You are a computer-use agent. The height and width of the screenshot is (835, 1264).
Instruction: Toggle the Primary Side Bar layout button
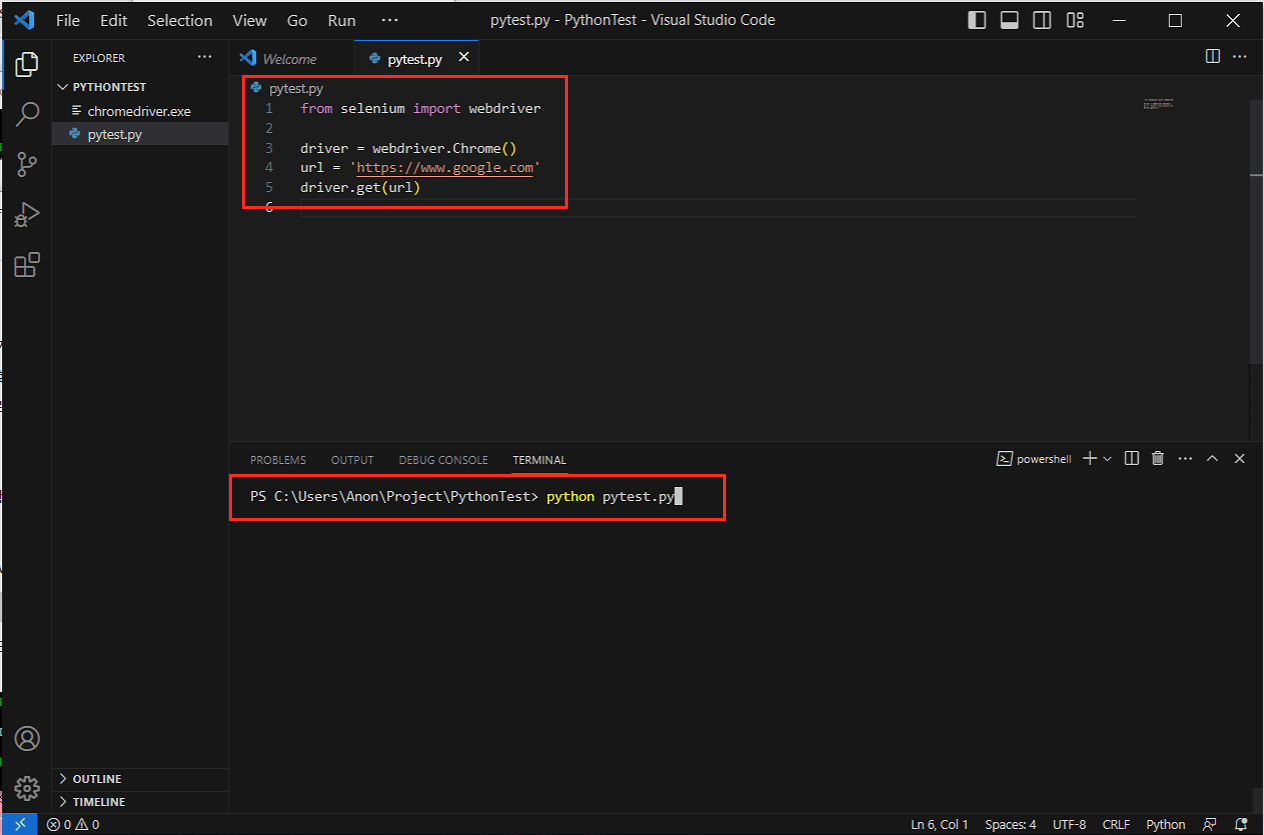(977, 20)
